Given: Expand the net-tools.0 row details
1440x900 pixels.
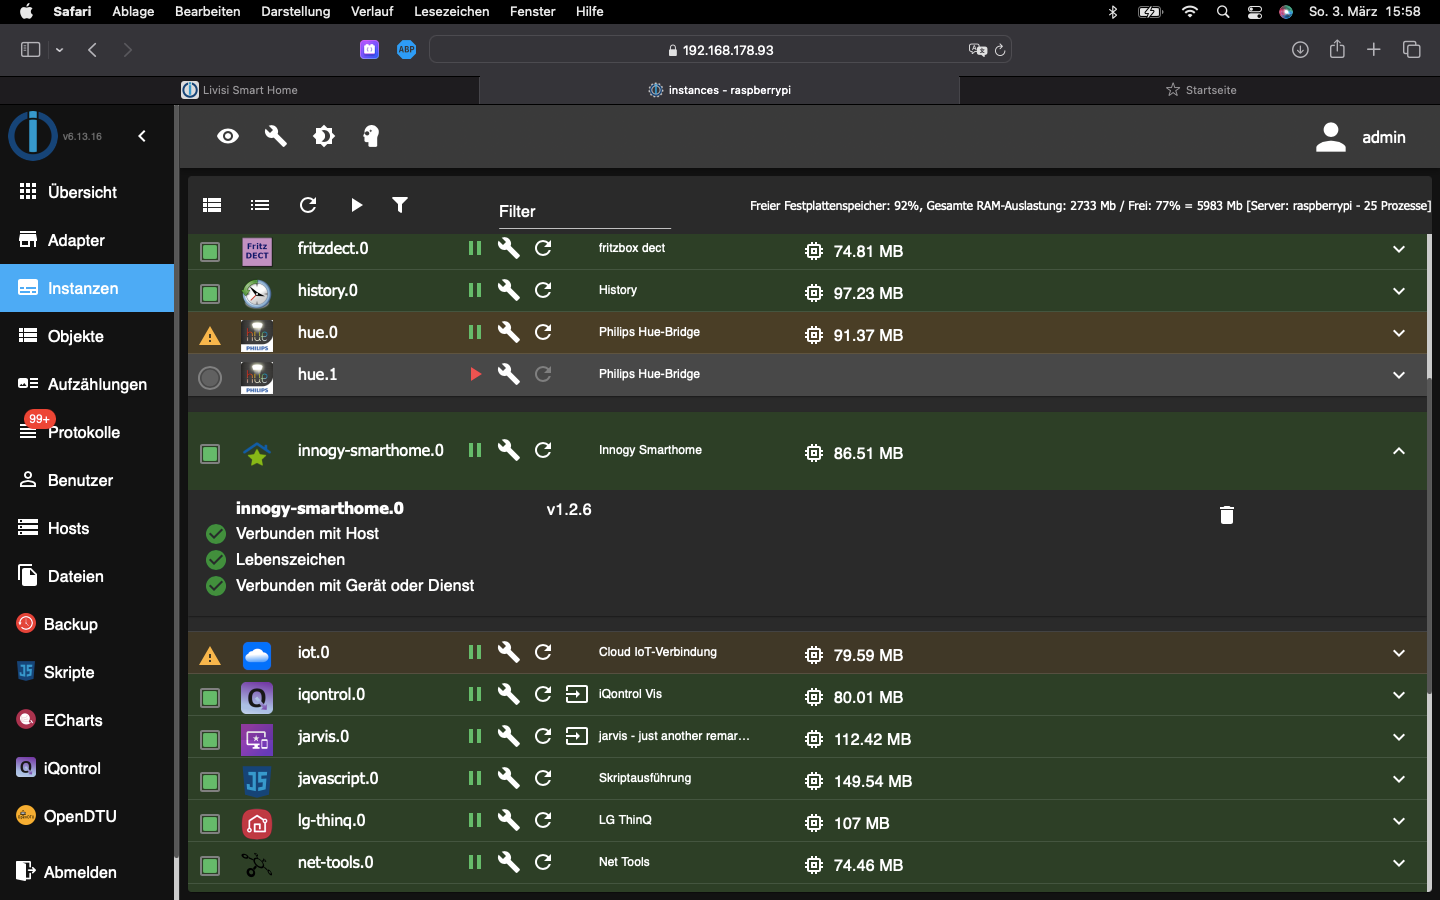Looking at the screenshot, I should [1399, 863].
